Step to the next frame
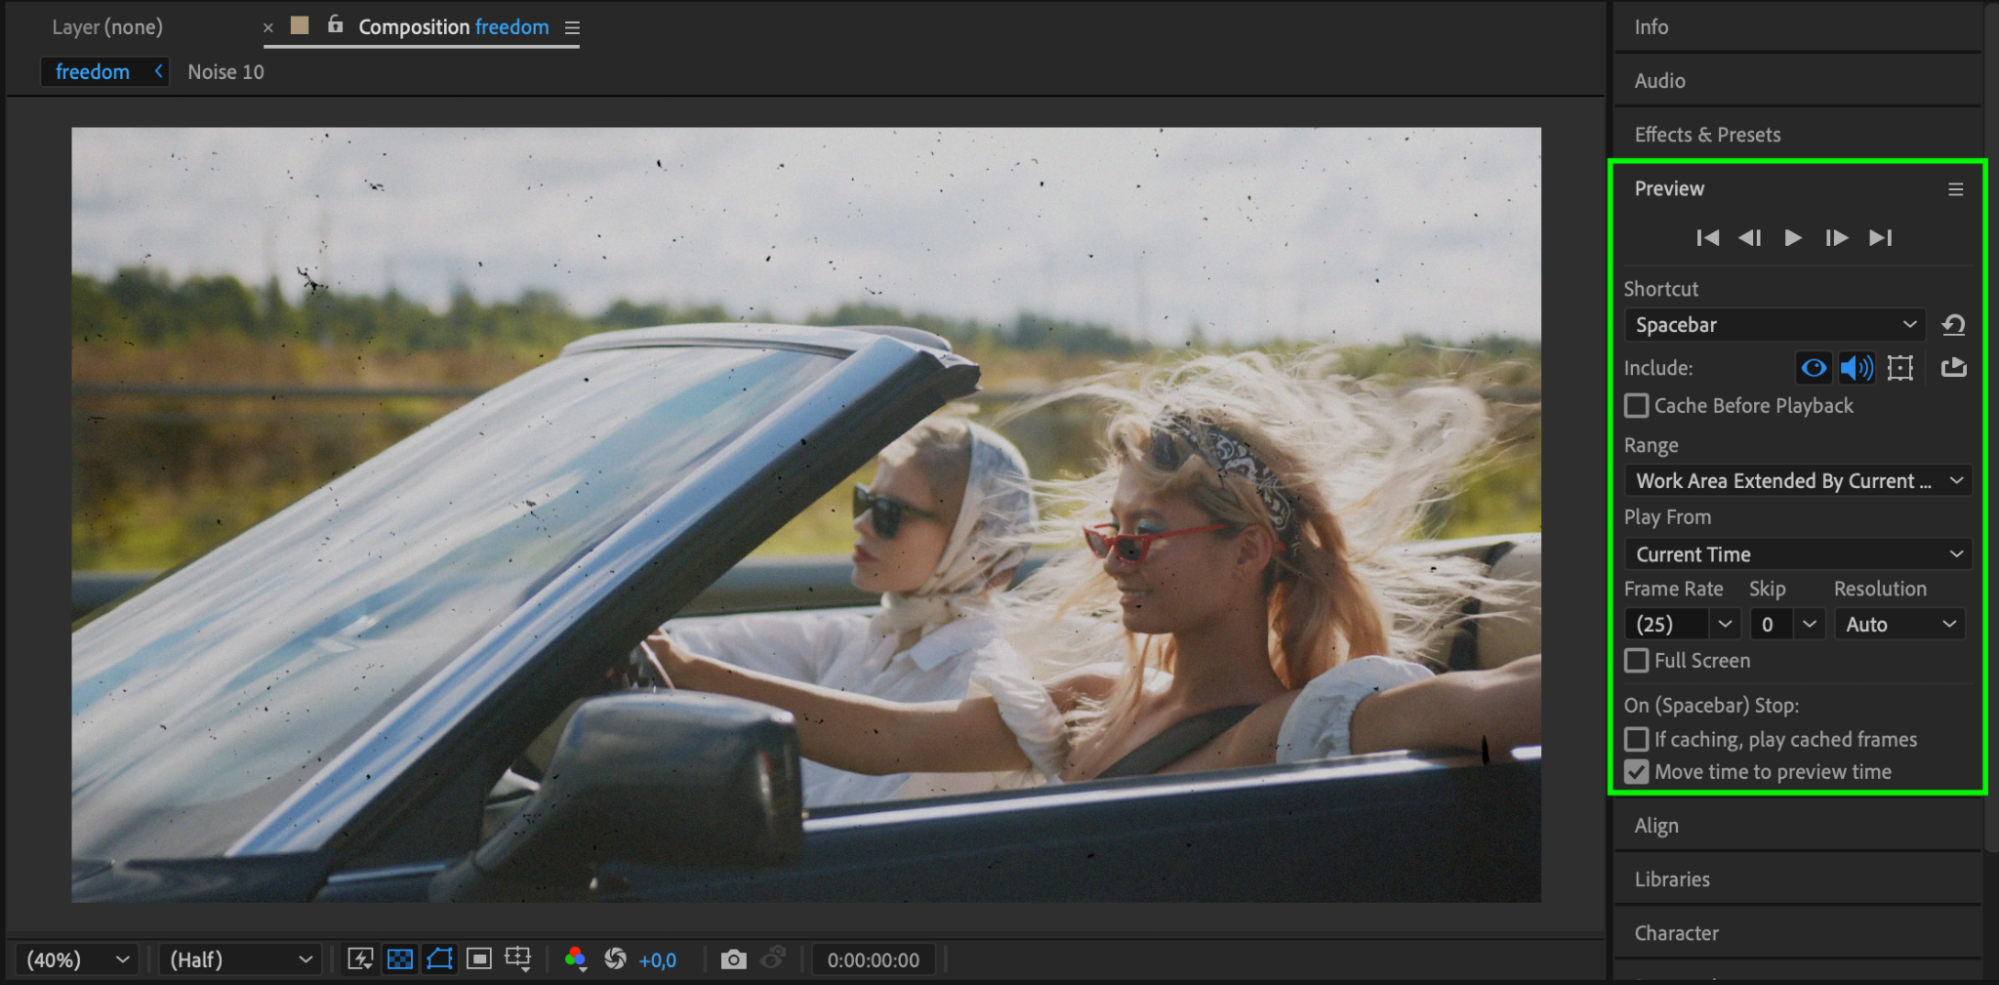Screen dimensions: 1999x985 click(1836, 238)
